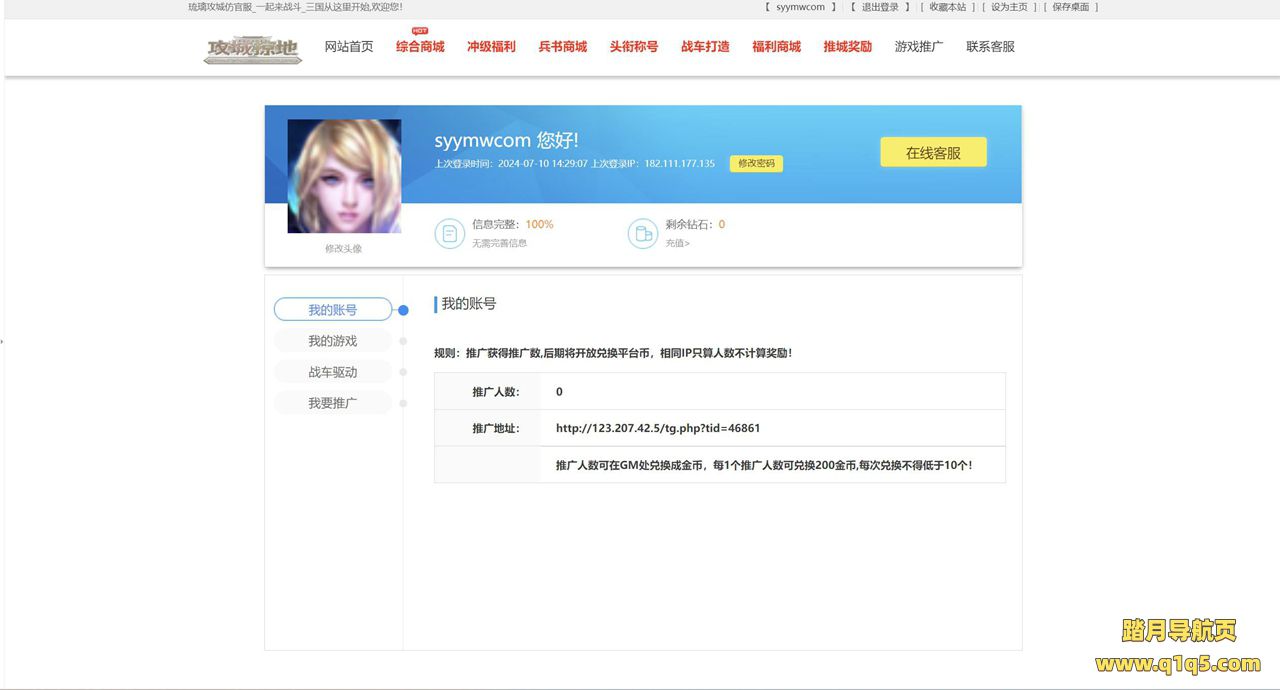This screenshot has height=690, width=1280.
Task: Click the 攻城掠地 site logo
Action: (252, 48)
